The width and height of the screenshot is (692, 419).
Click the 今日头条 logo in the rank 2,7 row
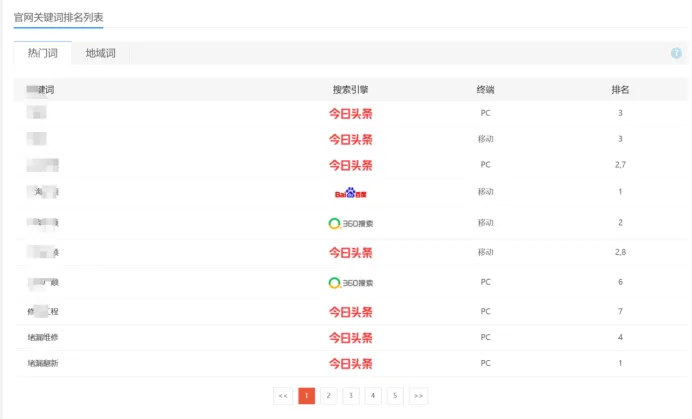coord(350,165)
